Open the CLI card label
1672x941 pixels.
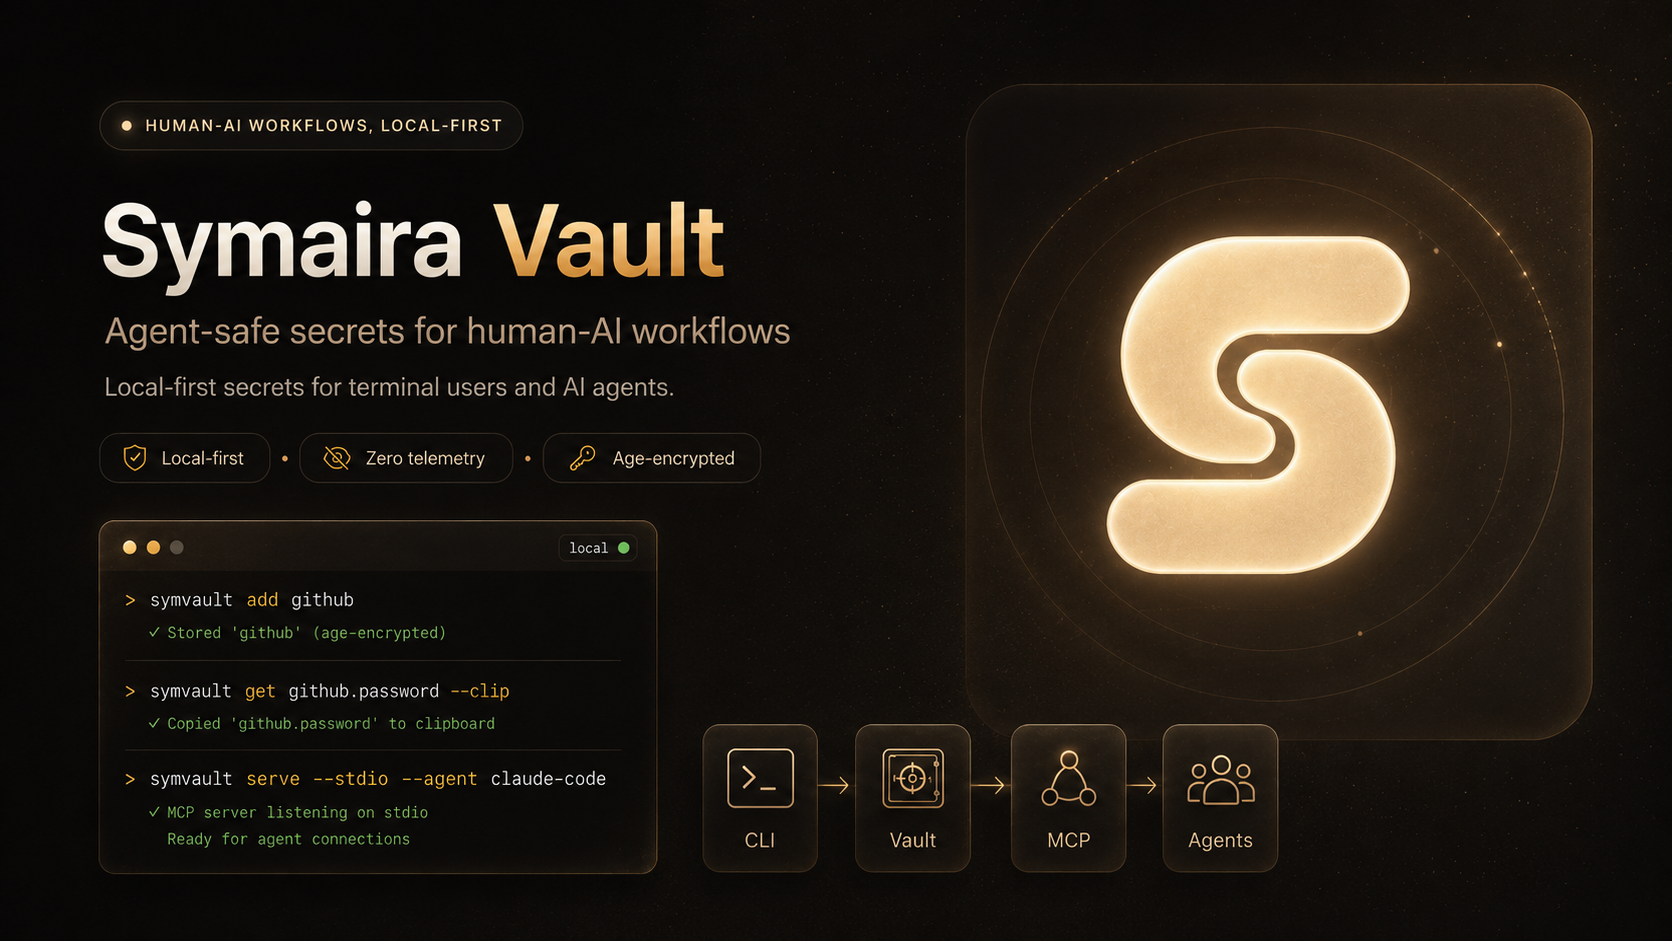click(760, 840)
